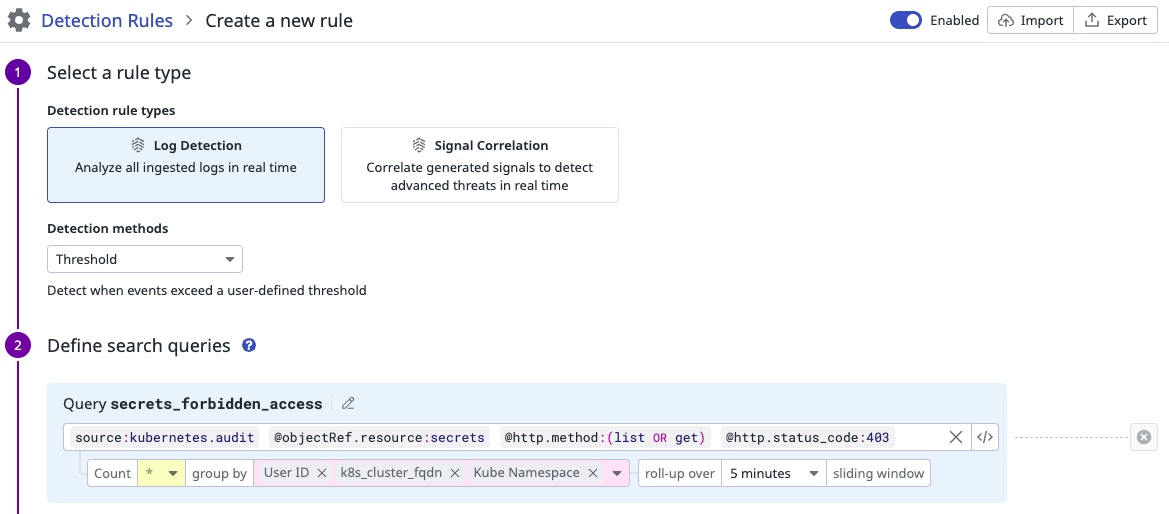Remove the User ID group-by tag
The image size is (1169, 514).
pyautogui.click(x=322, y=473)
